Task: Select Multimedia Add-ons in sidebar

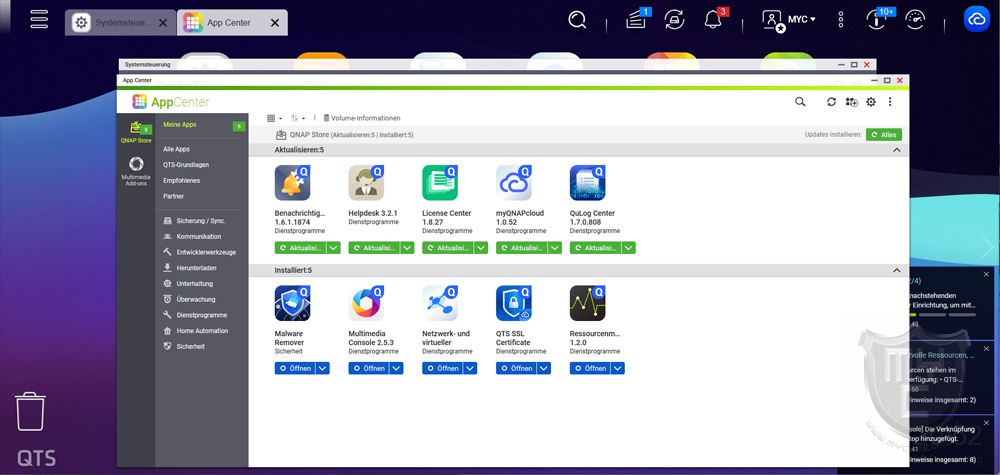Action: (136, 172)
